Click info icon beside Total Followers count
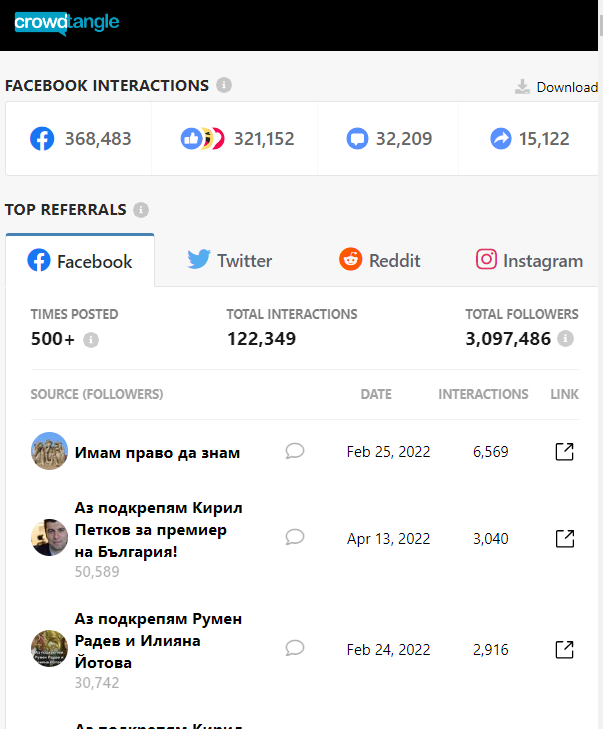This screenshot has height=729, width=603. click(566, 339)
